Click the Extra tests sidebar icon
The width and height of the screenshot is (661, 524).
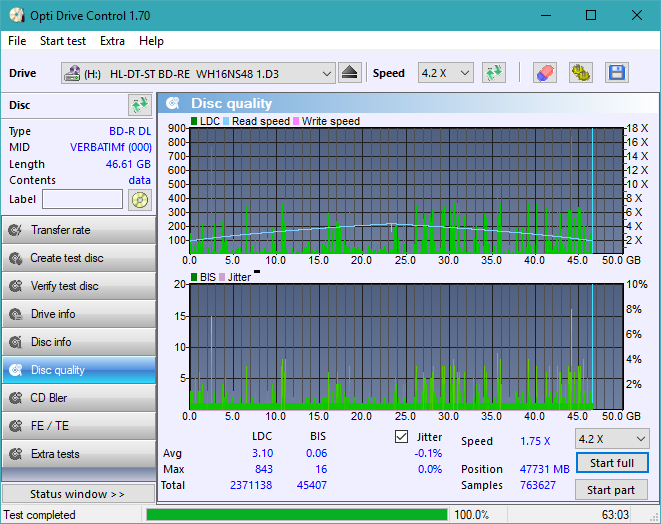tap(16, 454)
